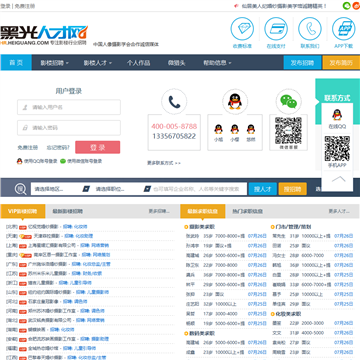Open job seeker row 35岁 7000-8000+提
This screenshot has width=360, height=360.
click(x=227, y=236)
